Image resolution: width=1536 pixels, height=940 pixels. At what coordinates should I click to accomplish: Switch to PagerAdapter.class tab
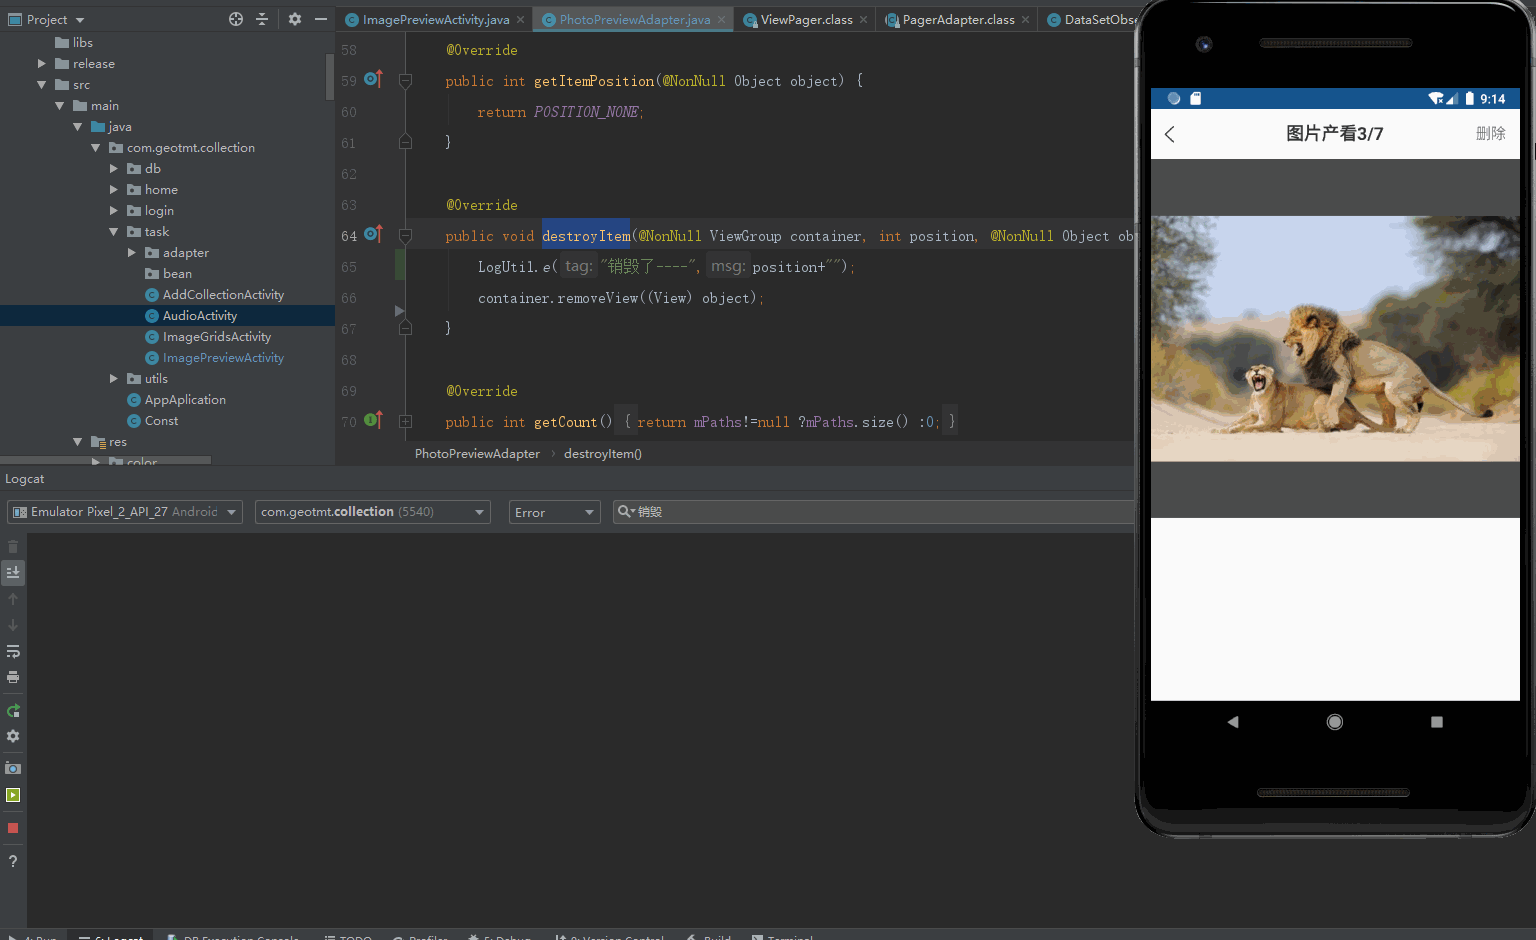(958, 19)
